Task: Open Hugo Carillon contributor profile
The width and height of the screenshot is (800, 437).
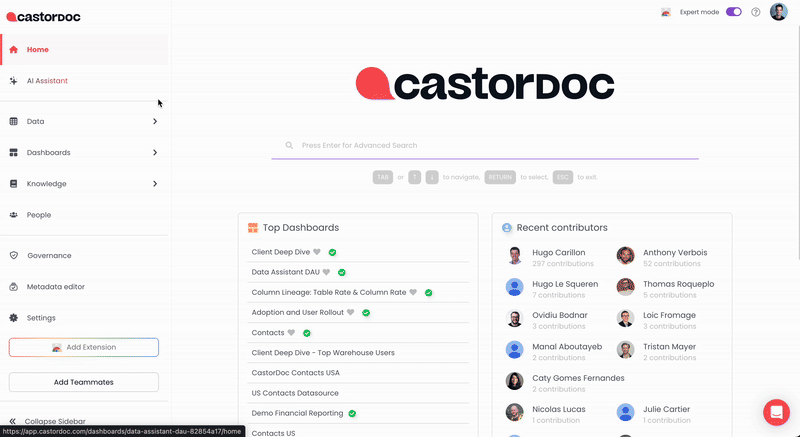Action: click(559, 252)
